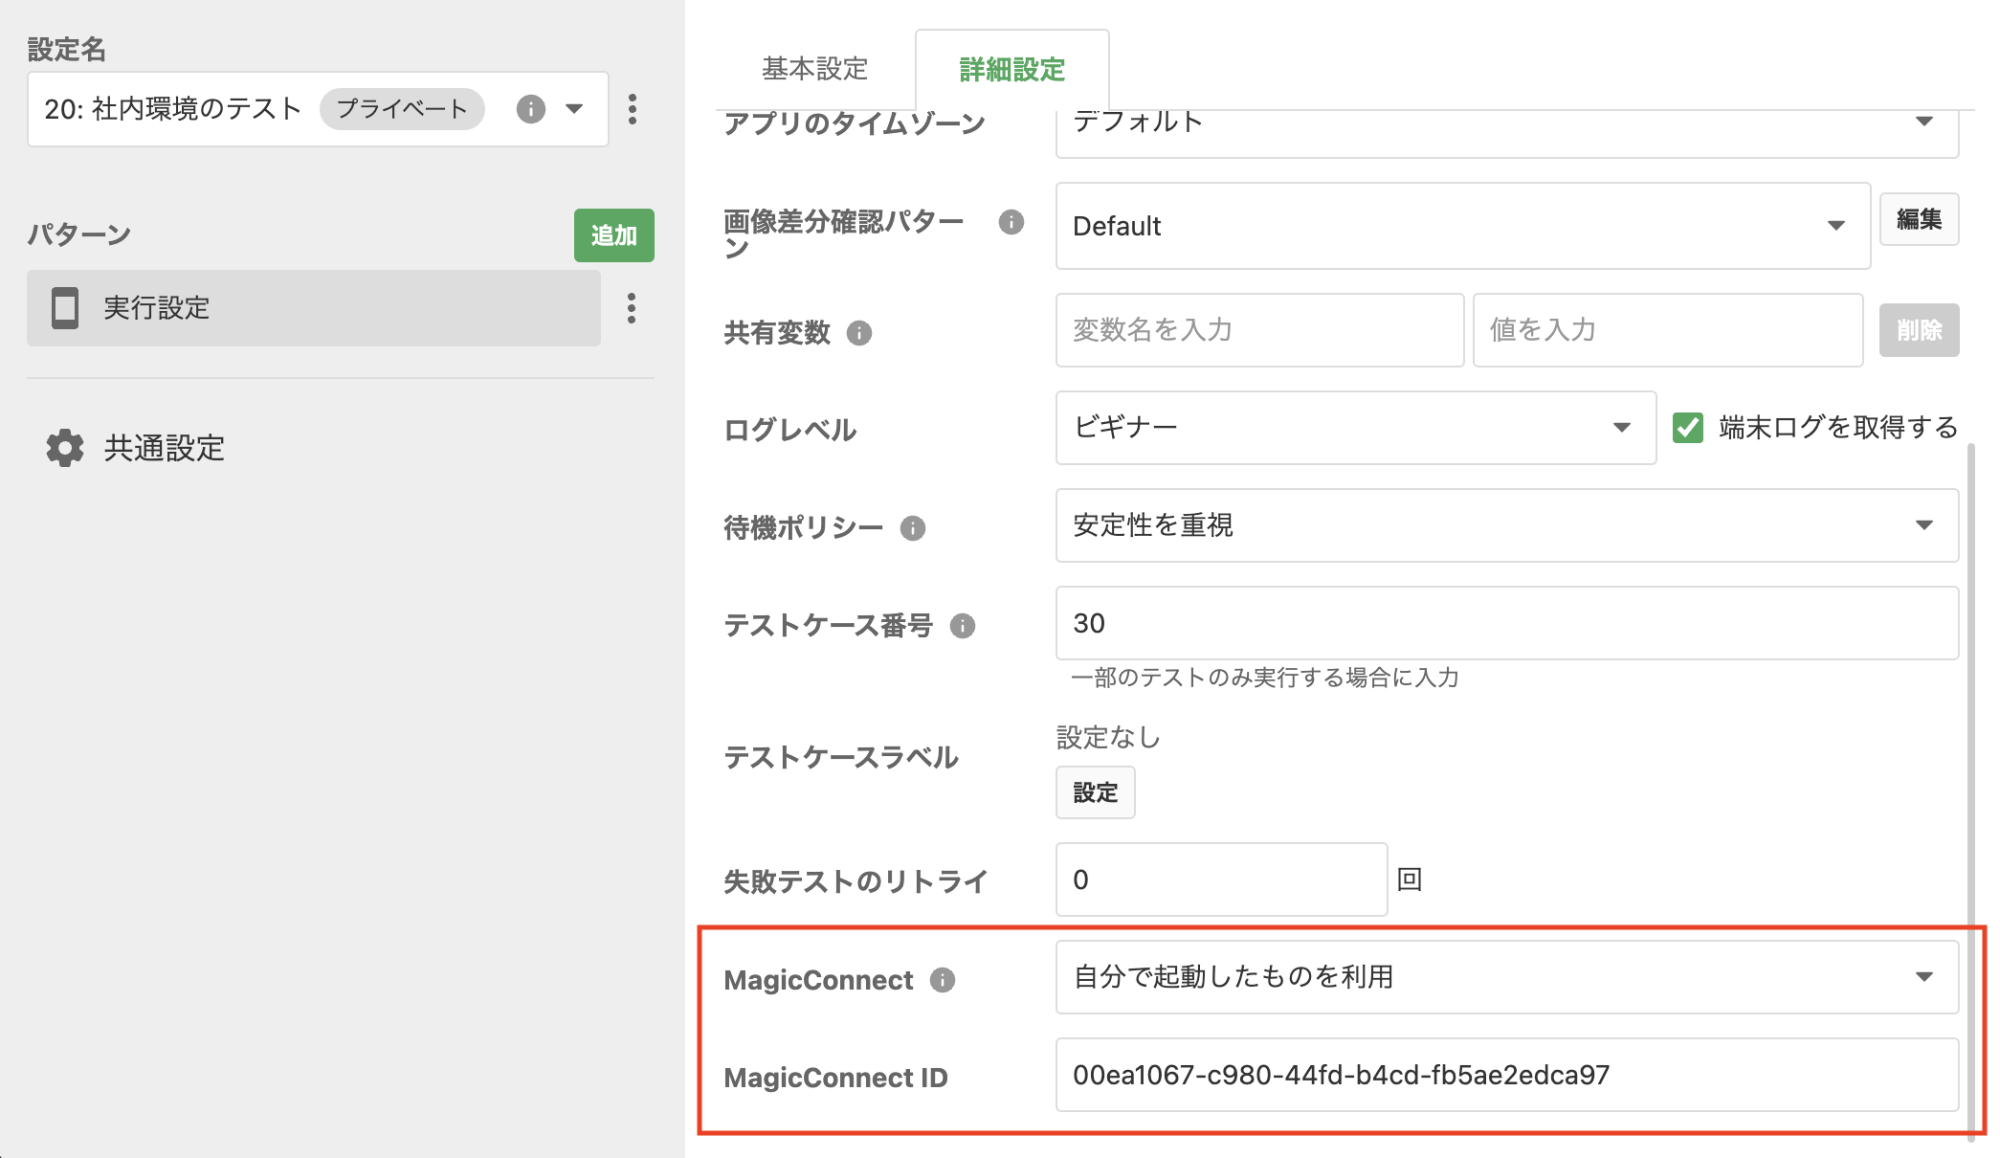Open MagicConnect 自分で起動したものを利用 dropdown
This screenshot has width=2000, height=1158.
[1506, 977]
